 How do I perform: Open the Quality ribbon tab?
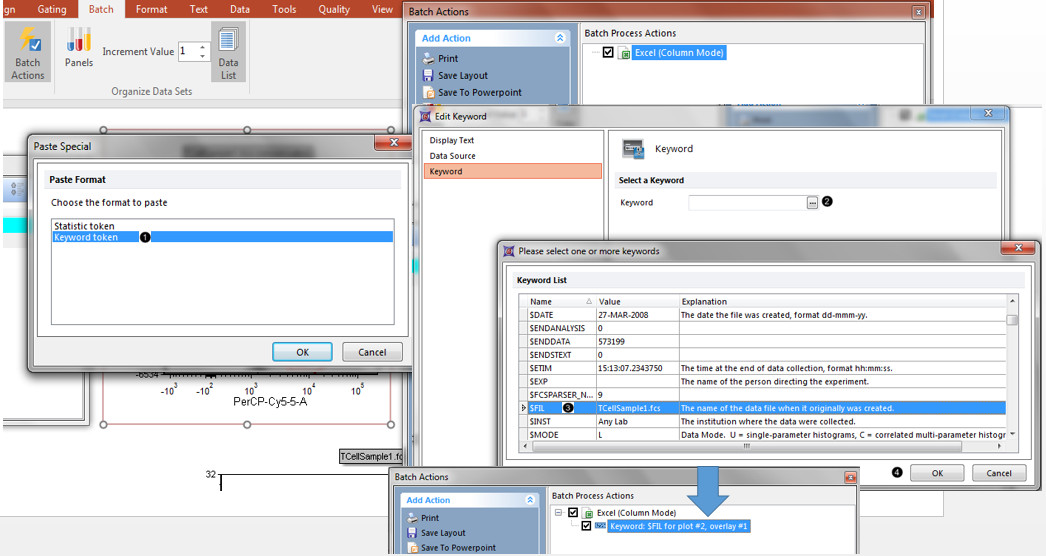point(334,9)
